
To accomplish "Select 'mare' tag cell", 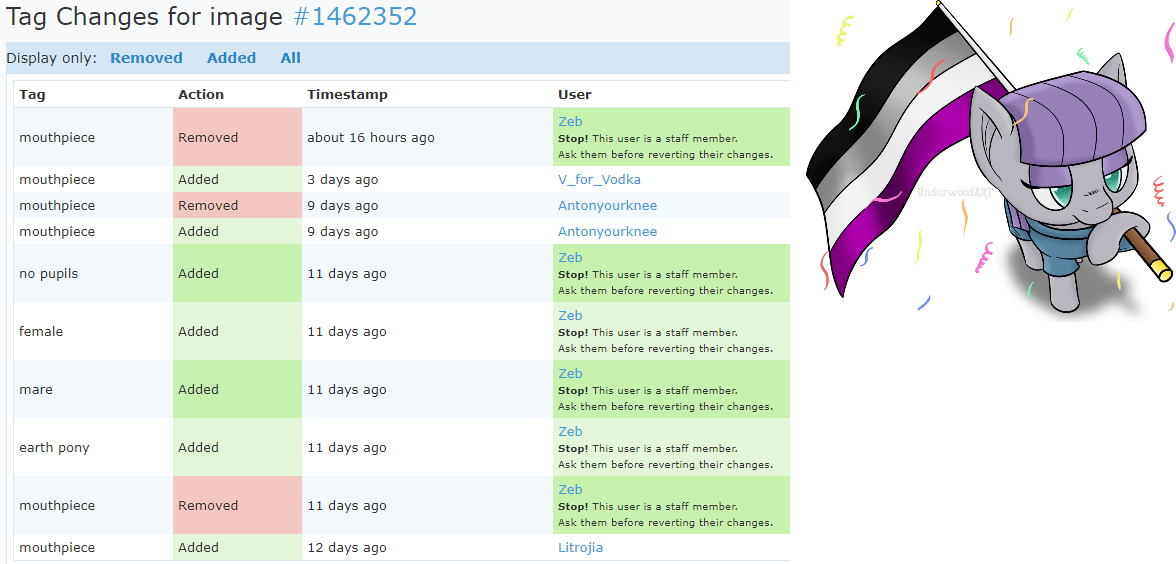I will (36, 390).
